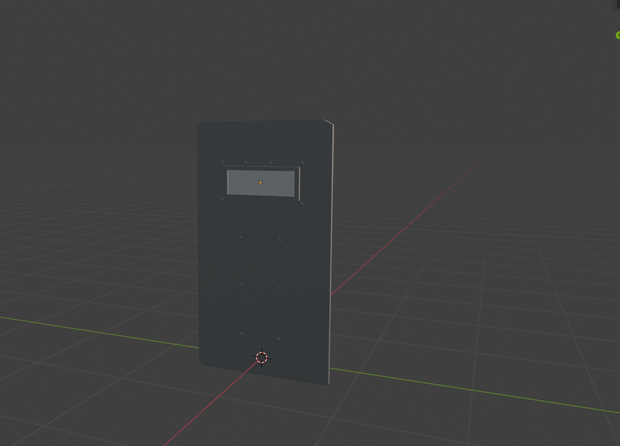Select the light gray window panel on shield

pos(261,183)
